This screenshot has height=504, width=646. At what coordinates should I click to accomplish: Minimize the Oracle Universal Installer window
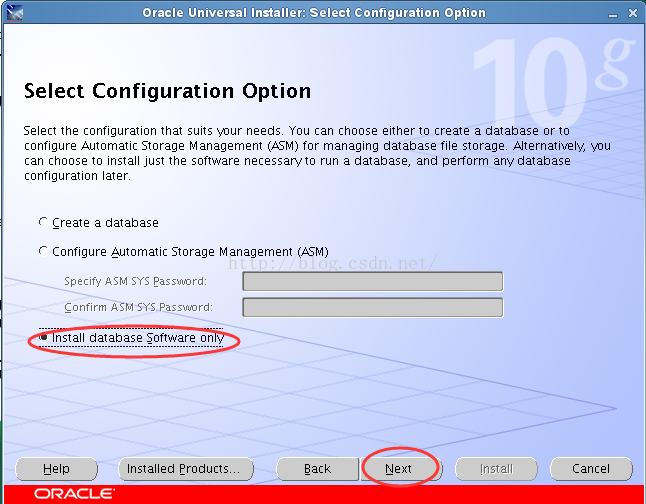[x=613, y=14]
